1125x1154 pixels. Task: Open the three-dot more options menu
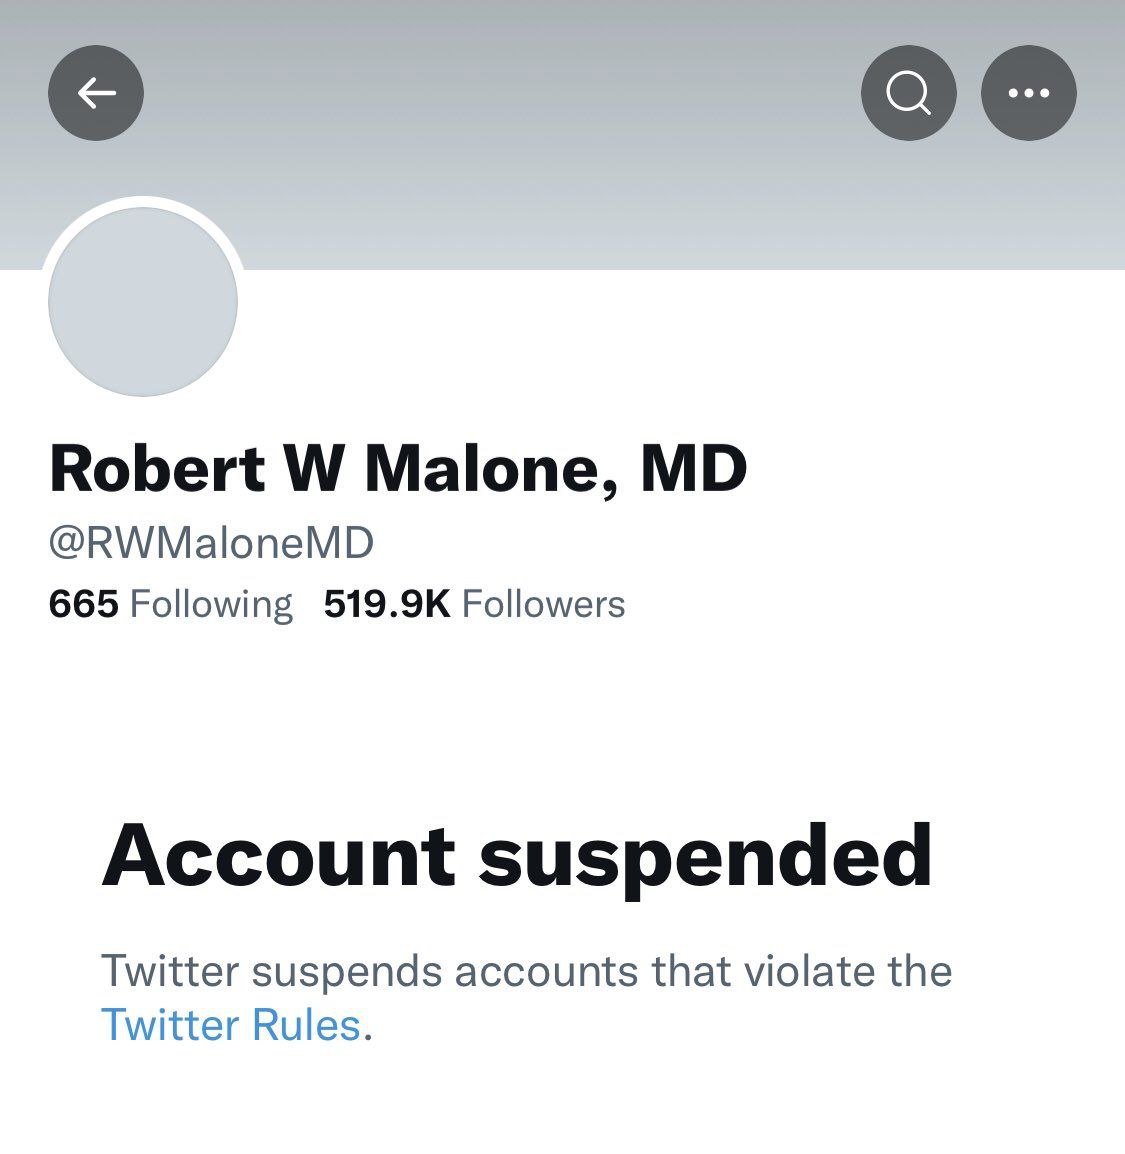tap(1029, 93)
